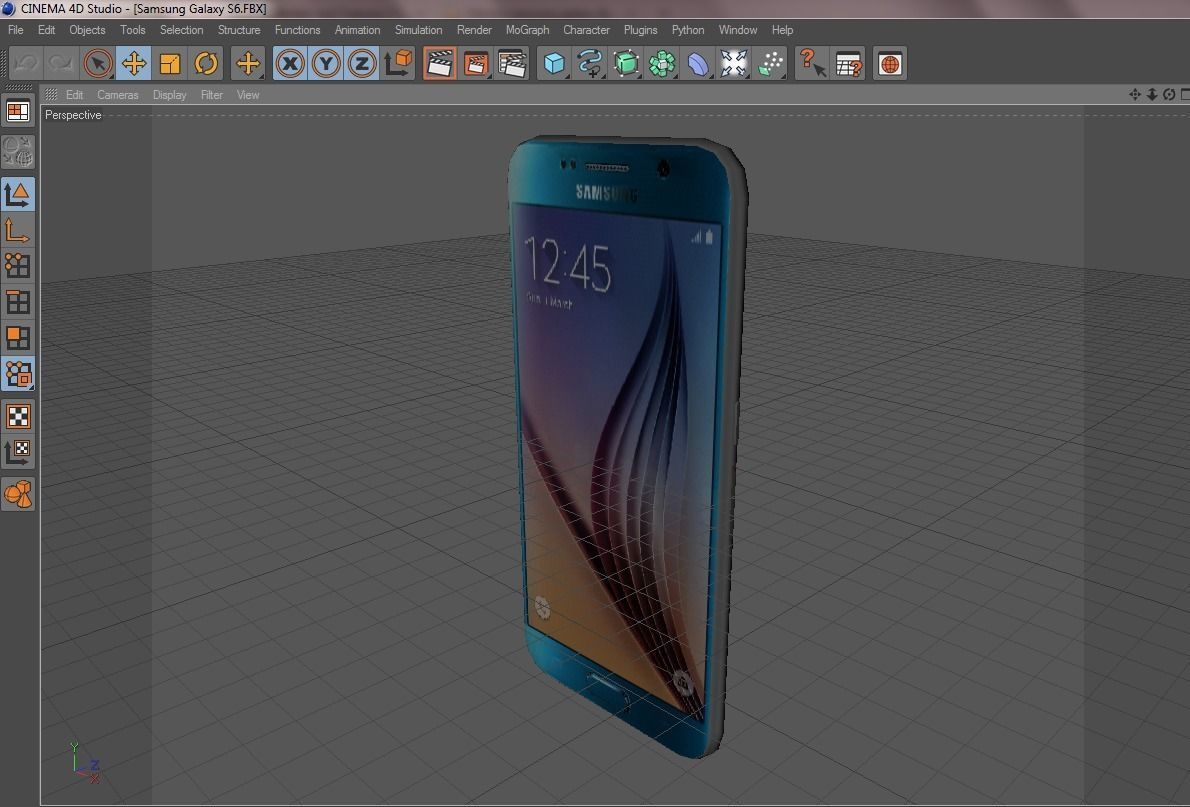Screen dimensions: 1190x807
Task: Activate the Rotate tool
Action: 206,64
